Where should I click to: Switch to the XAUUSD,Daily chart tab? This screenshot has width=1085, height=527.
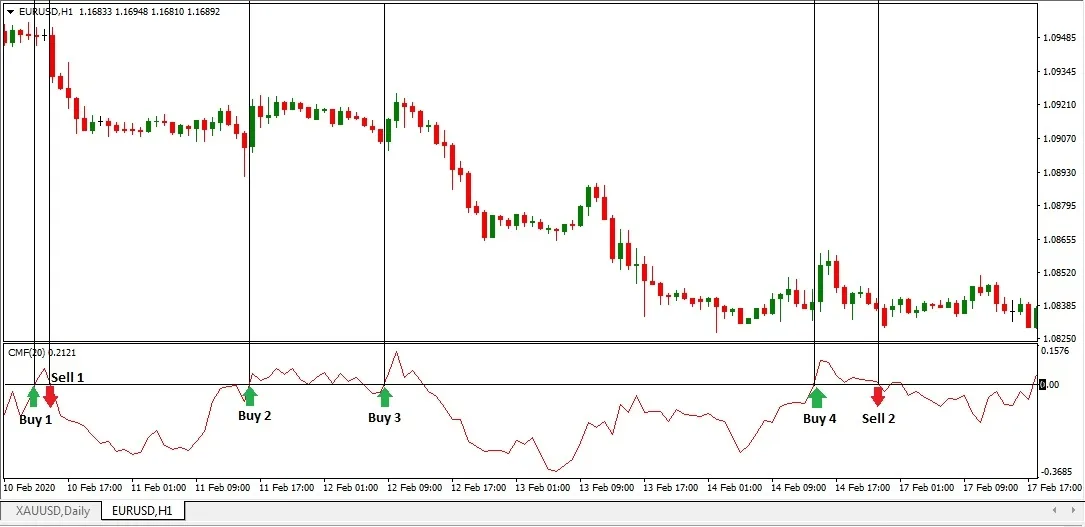coord(51,511)
